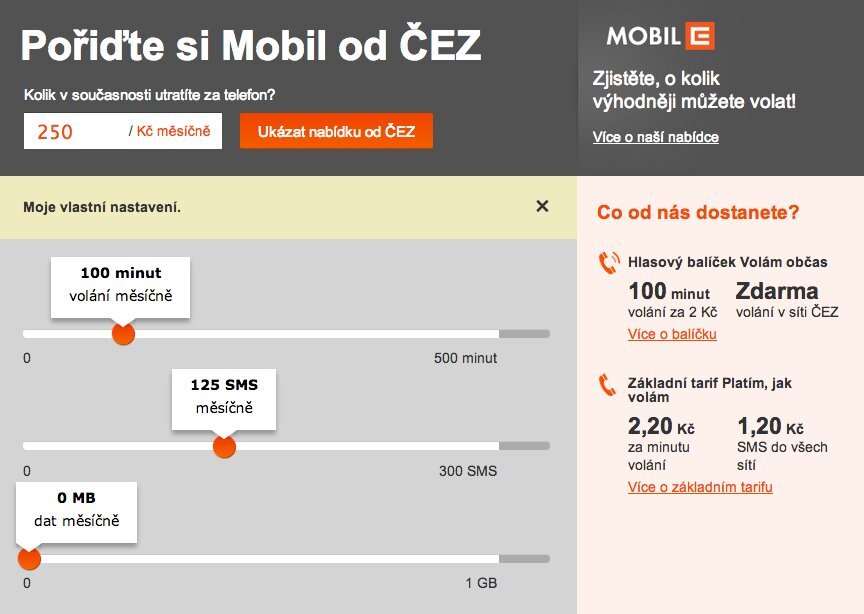Click the Co od nás dostanete heading
This screenshot has height=614, width=864.
698,212
